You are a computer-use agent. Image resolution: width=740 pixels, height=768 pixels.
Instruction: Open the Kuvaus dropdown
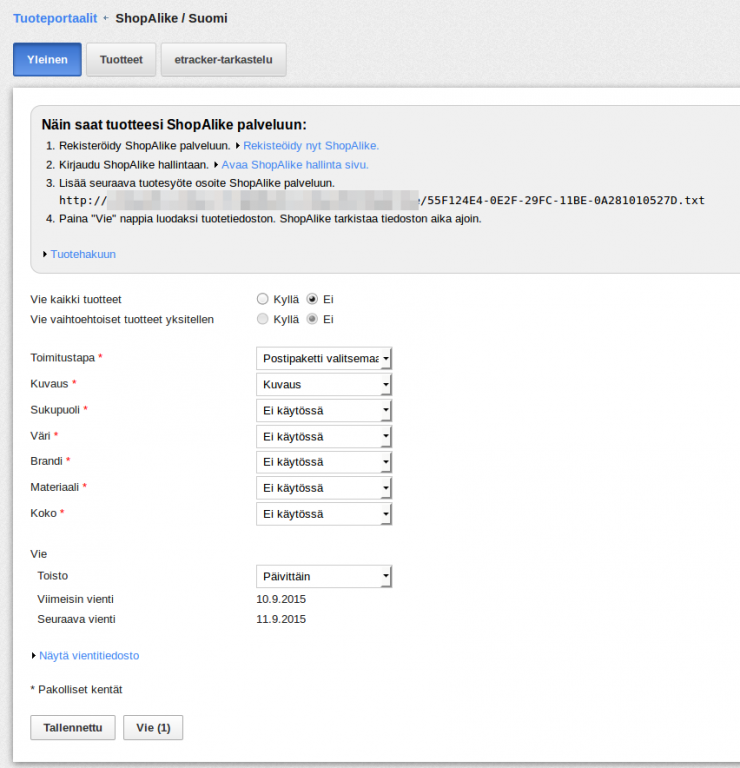click(324, 384)
